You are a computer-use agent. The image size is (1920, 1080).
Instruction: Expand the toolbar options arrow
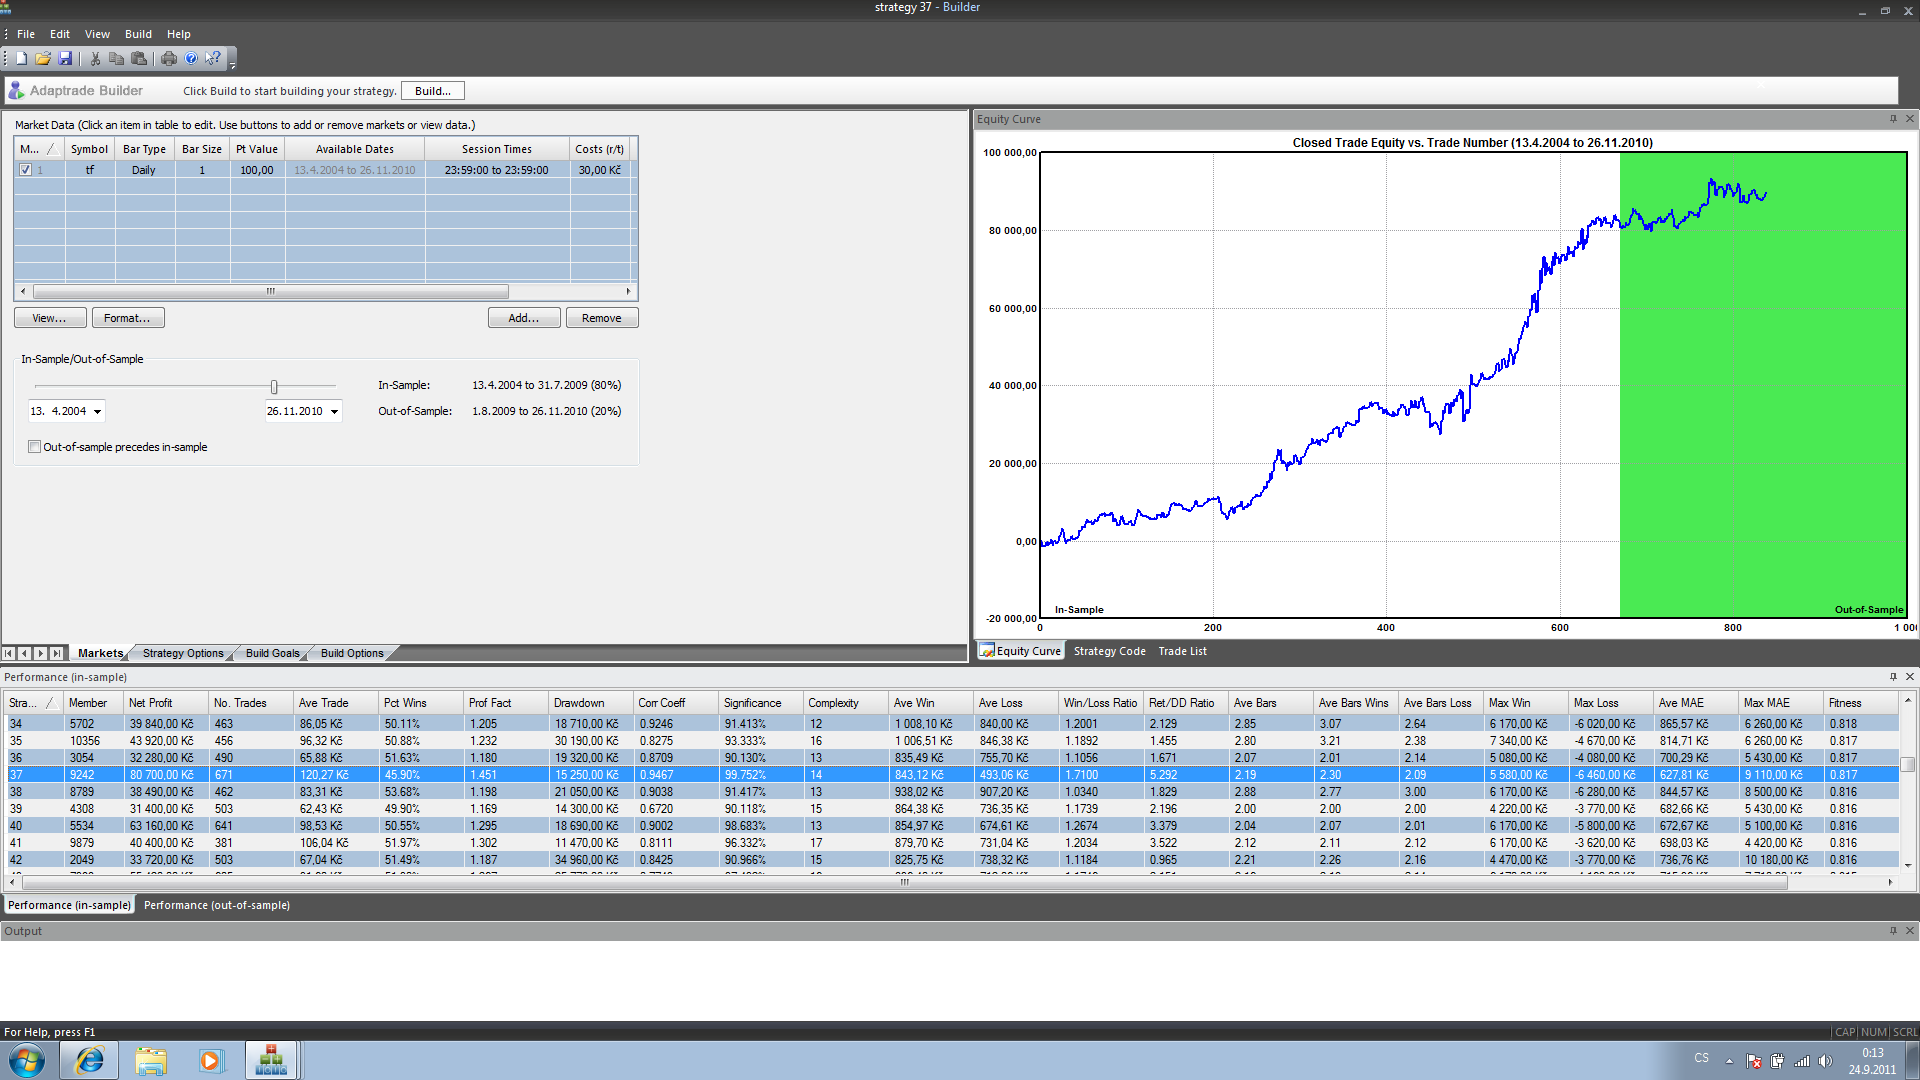coord(232,65)
